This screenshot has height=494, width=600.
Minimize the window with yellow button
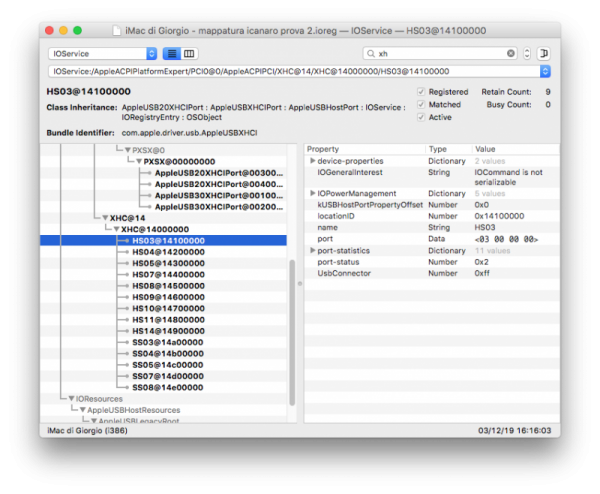pos(64,31)
